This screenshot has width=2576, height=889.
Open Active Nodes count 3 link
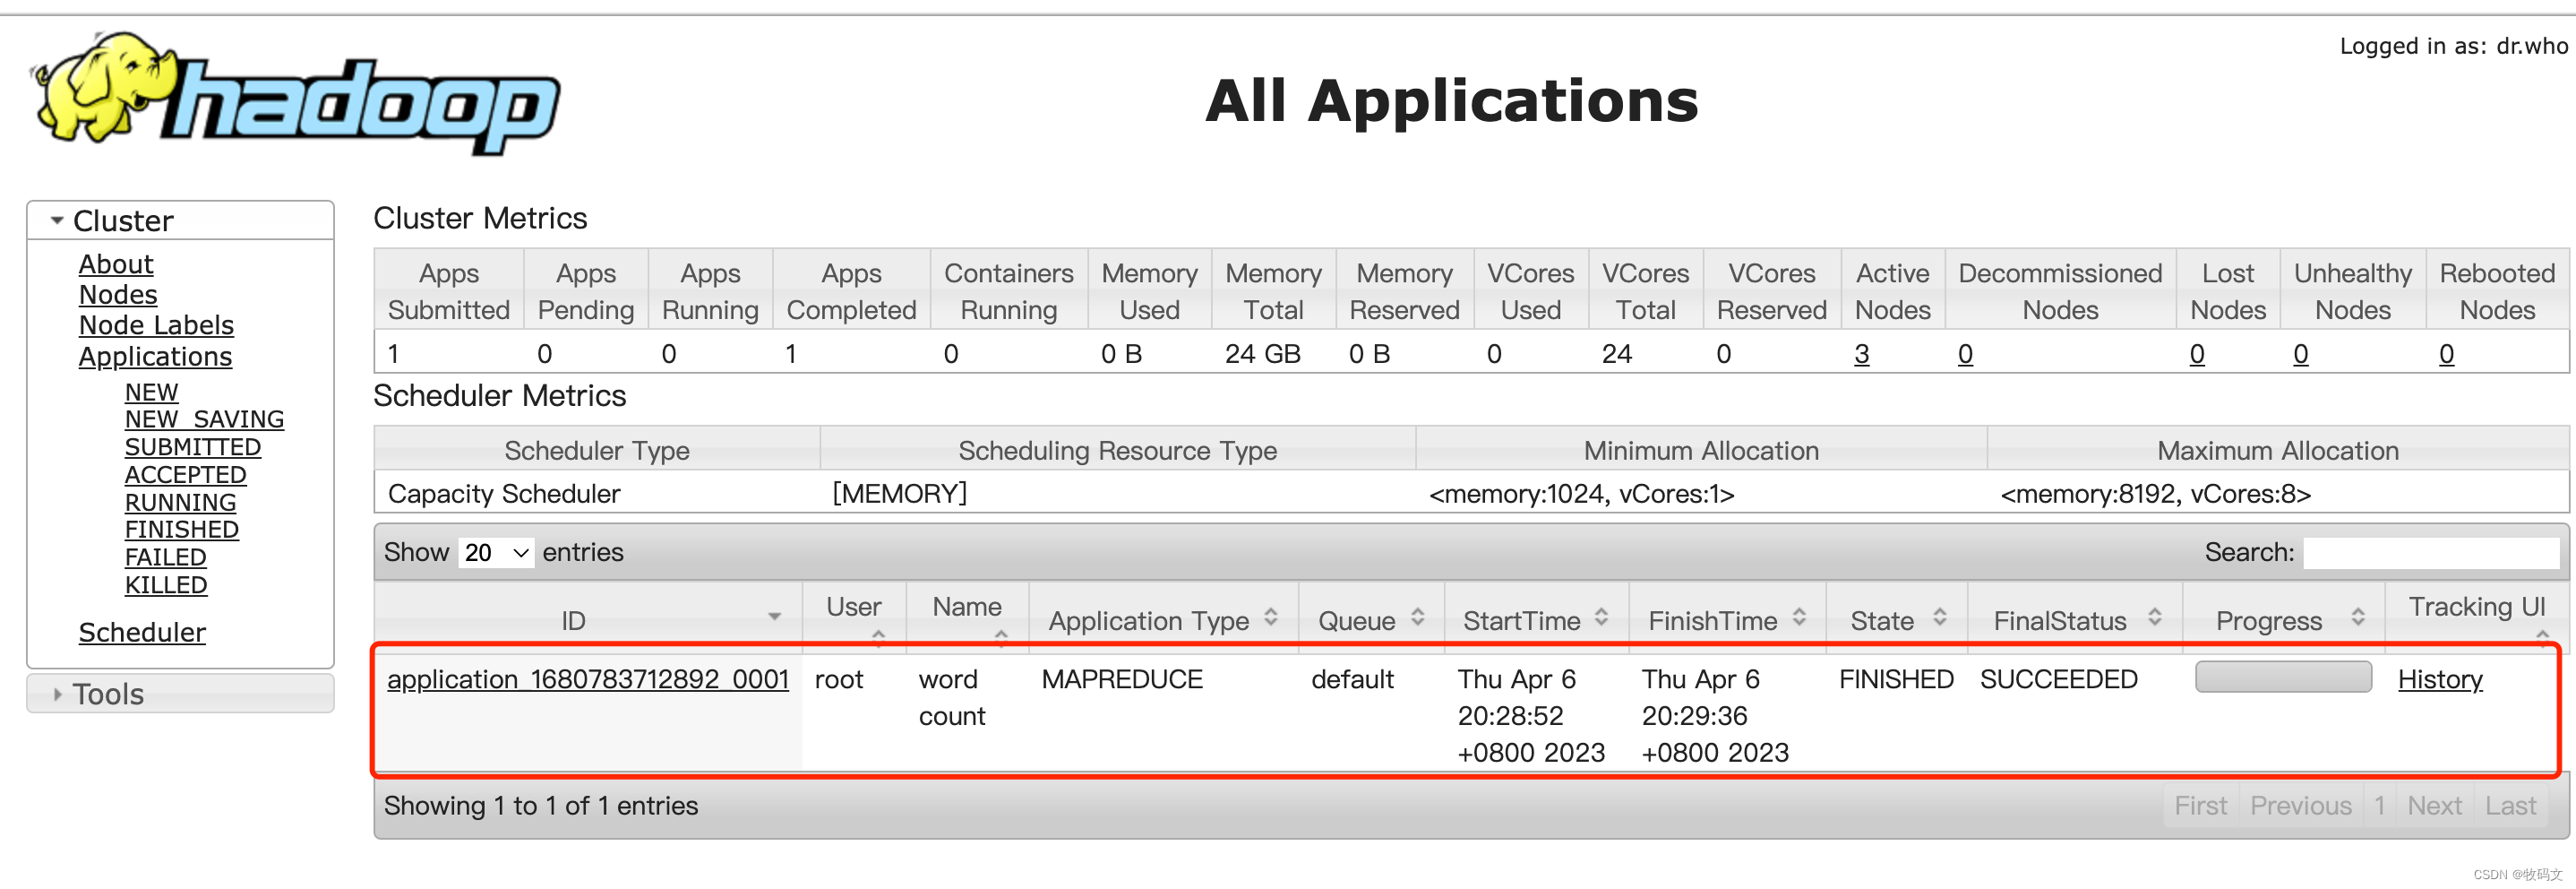point(1861,354)
